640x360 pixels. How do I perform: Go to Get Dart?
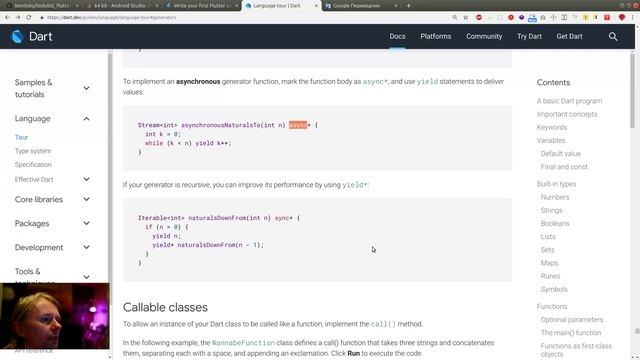point(569,36)
